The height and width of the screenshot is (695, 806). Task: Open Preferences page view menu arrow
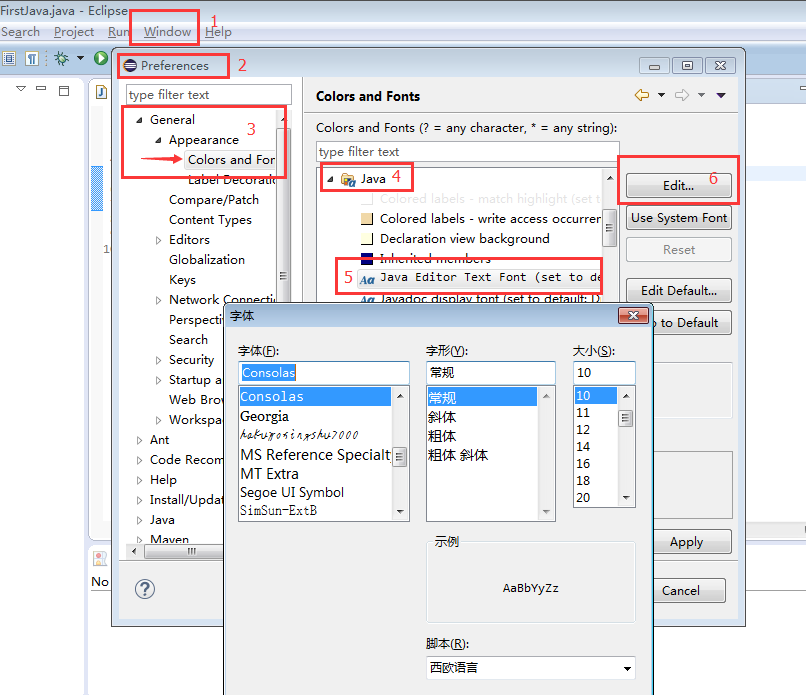(x=721, y=95)
